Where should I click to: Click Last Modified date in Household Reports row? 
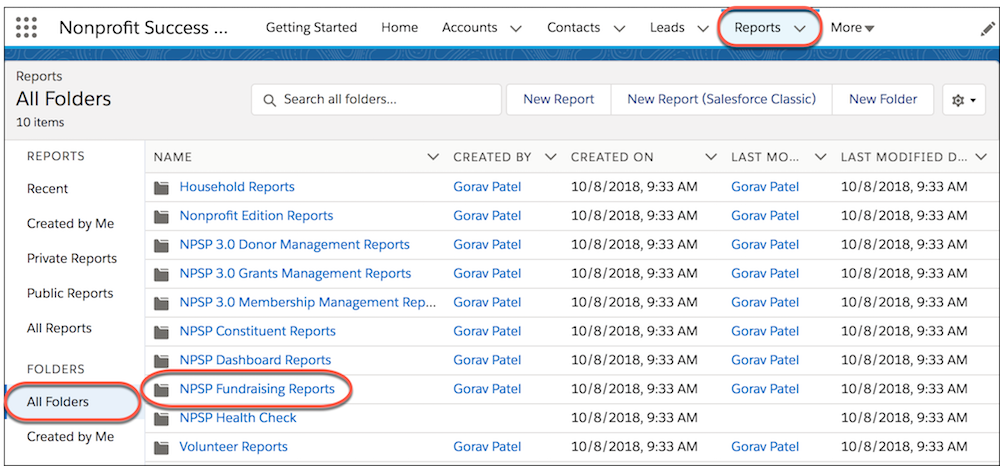pos(904,187)
